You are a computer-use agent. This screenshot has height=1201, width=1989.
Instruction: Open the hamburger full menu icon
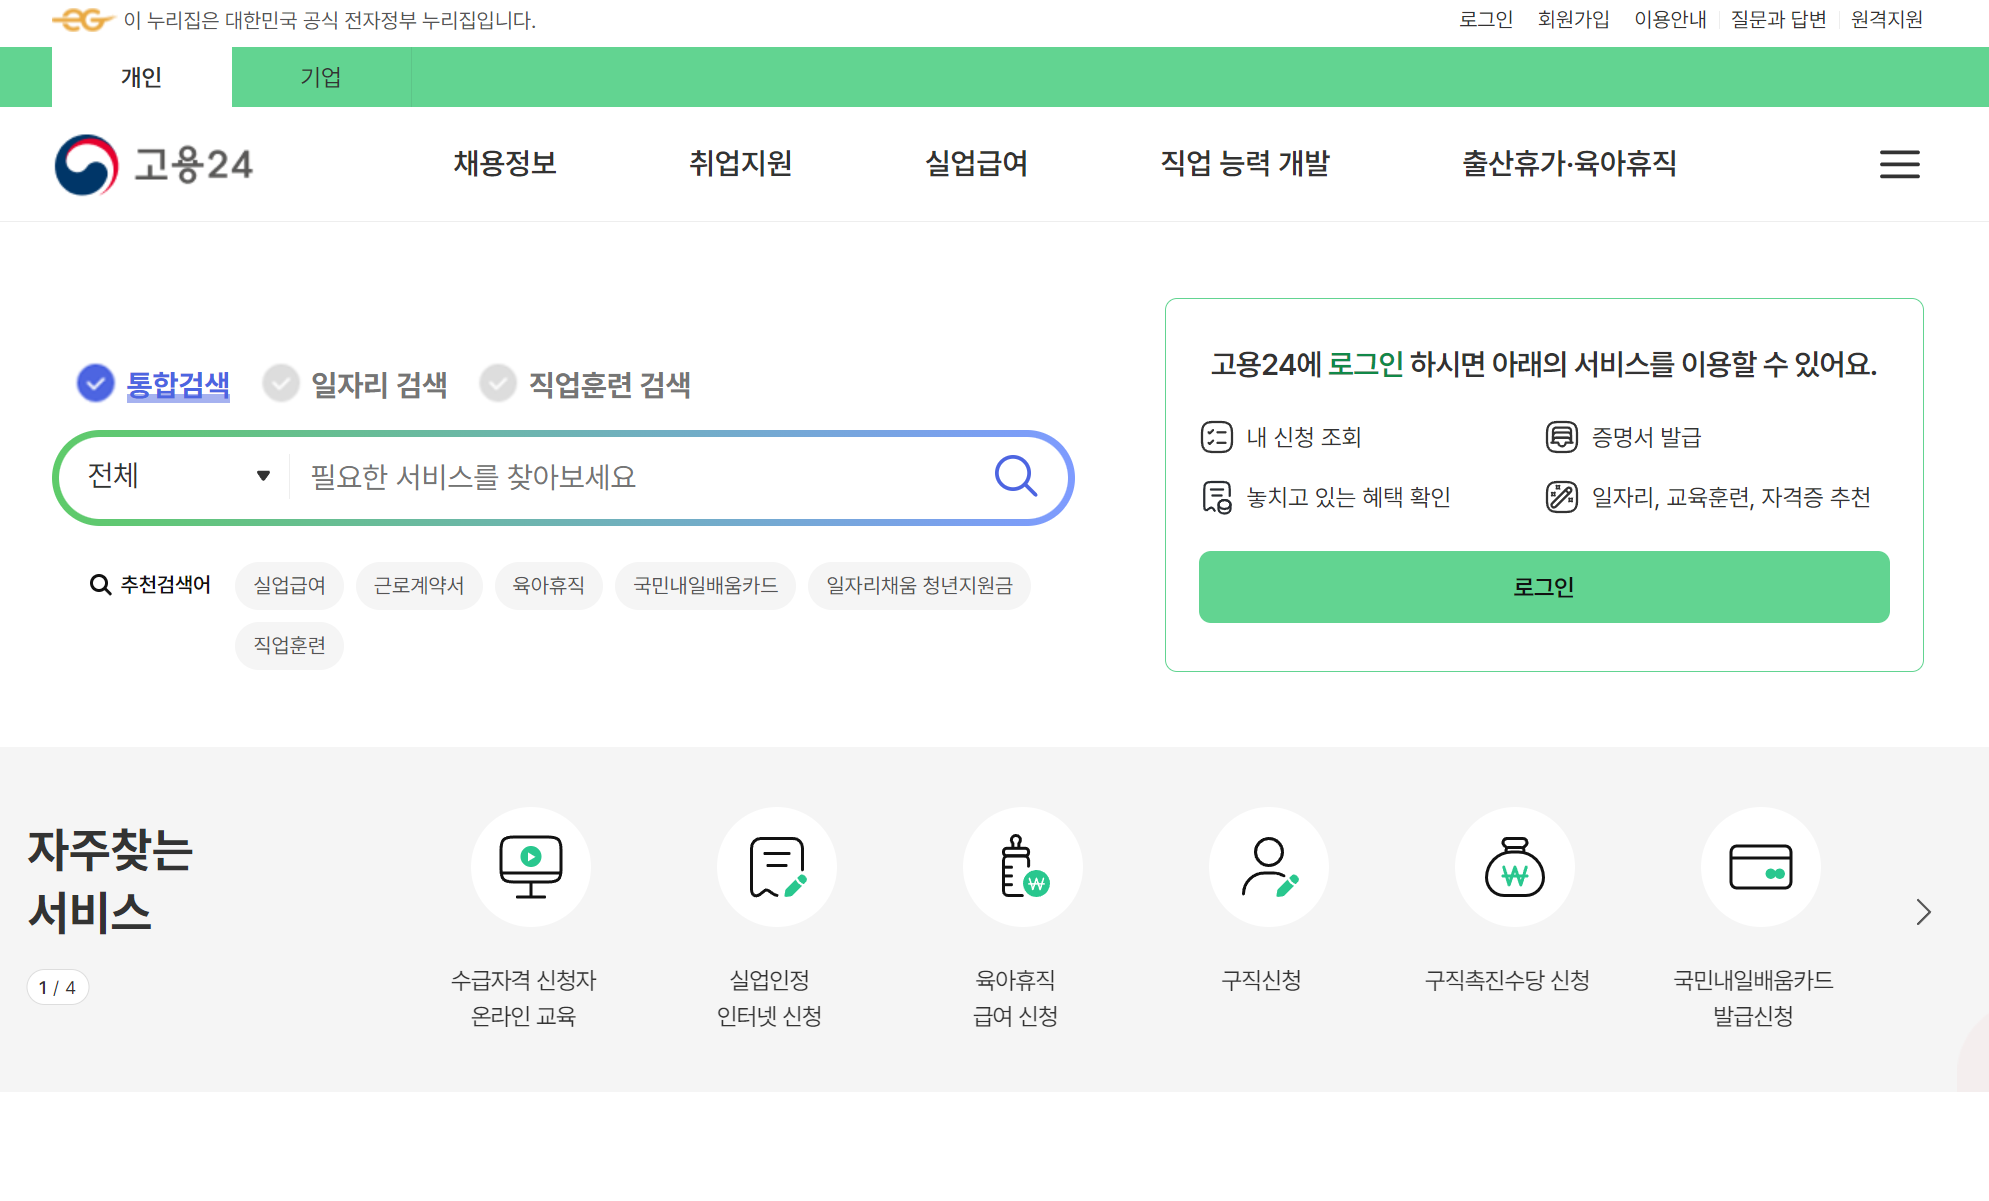coord(1899,164)
